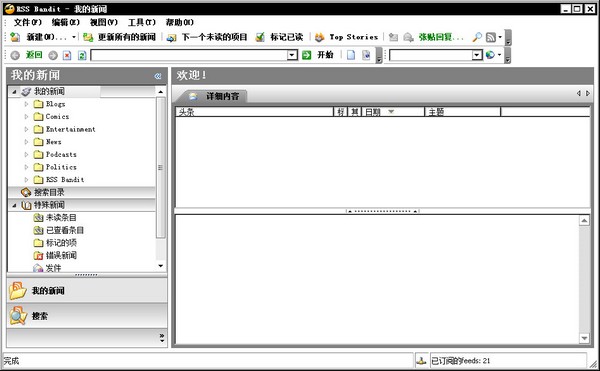The height and width of the screenshot is (371, 600).
Task: Click the Start (开始) button
Action: click(x=325, y=55)
